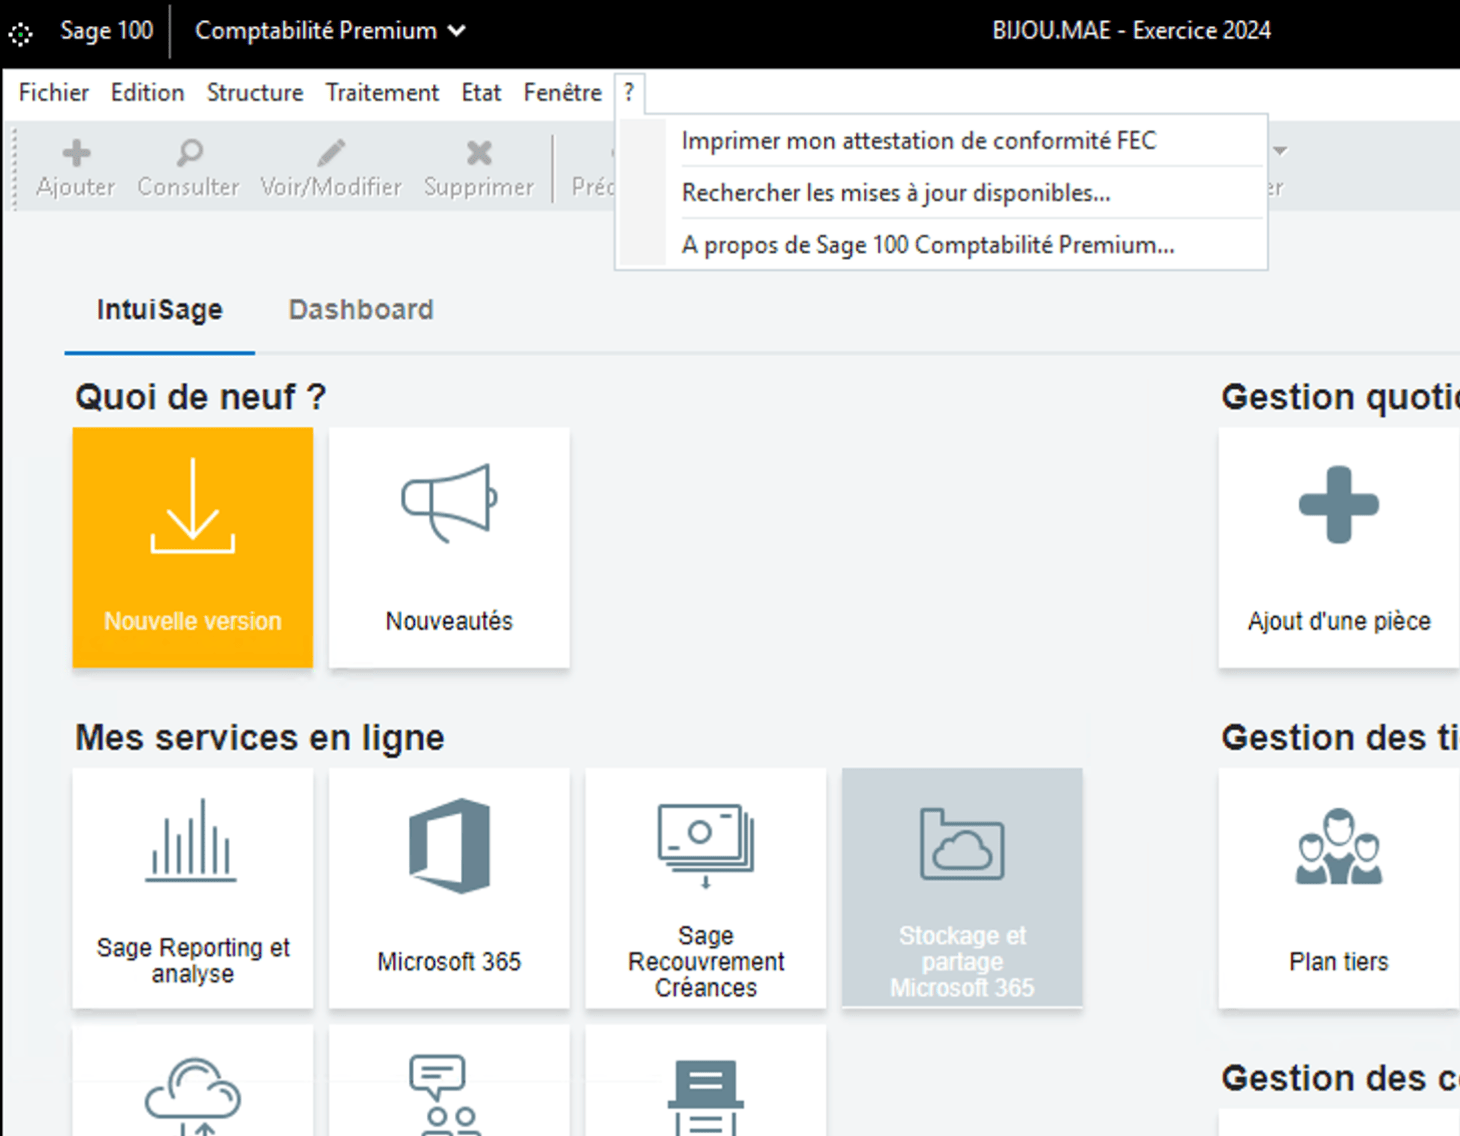This screenshot has height=1136, width=1460.
Task: Open the Structure menu
Action: click(255, 93)
